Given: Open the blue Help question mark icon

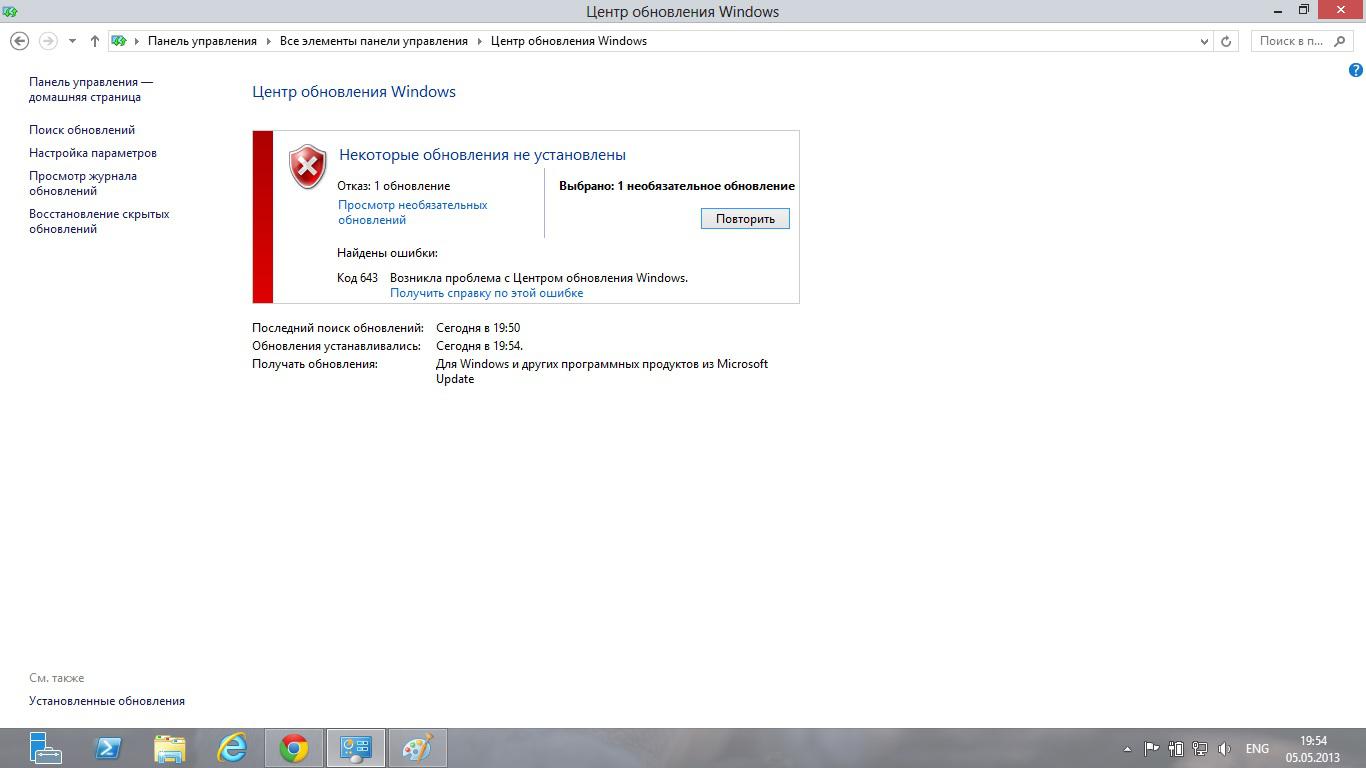Looking at the screenshot, I should point(1356,70).
